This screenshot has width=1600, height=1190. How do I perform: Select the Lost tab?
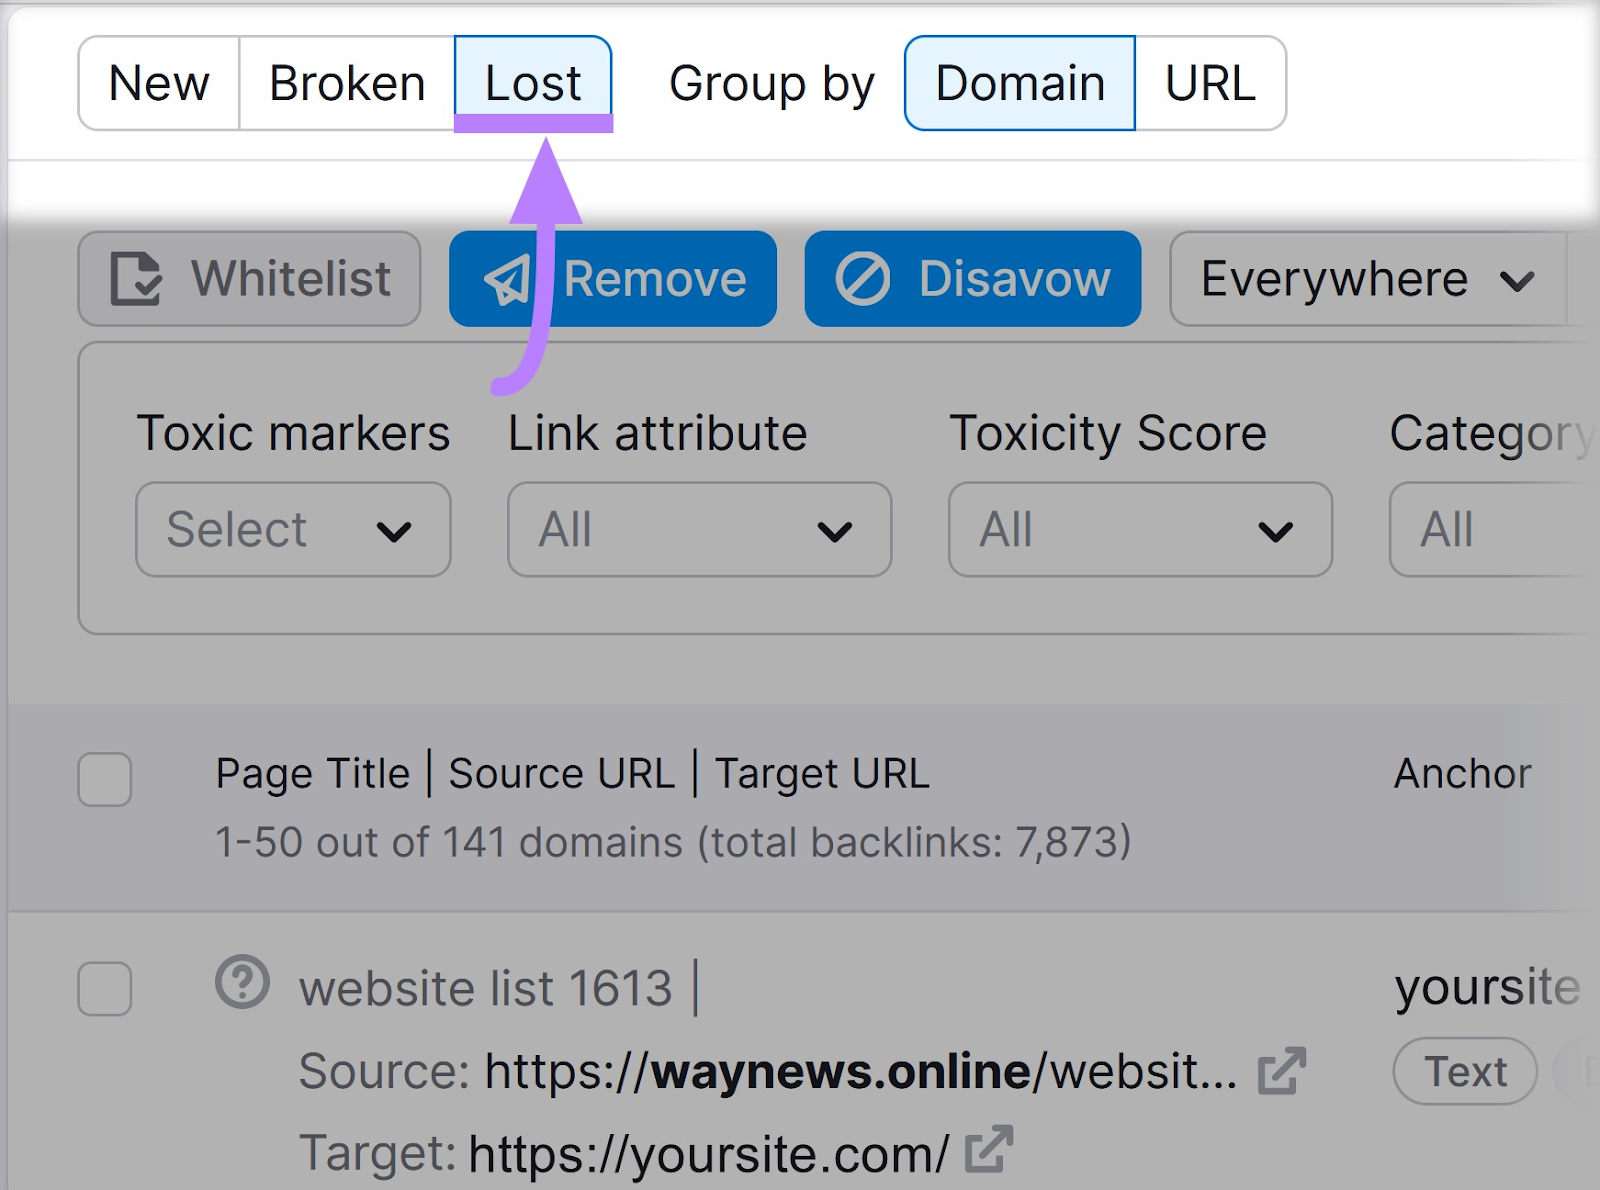click(x=533, y=83)
